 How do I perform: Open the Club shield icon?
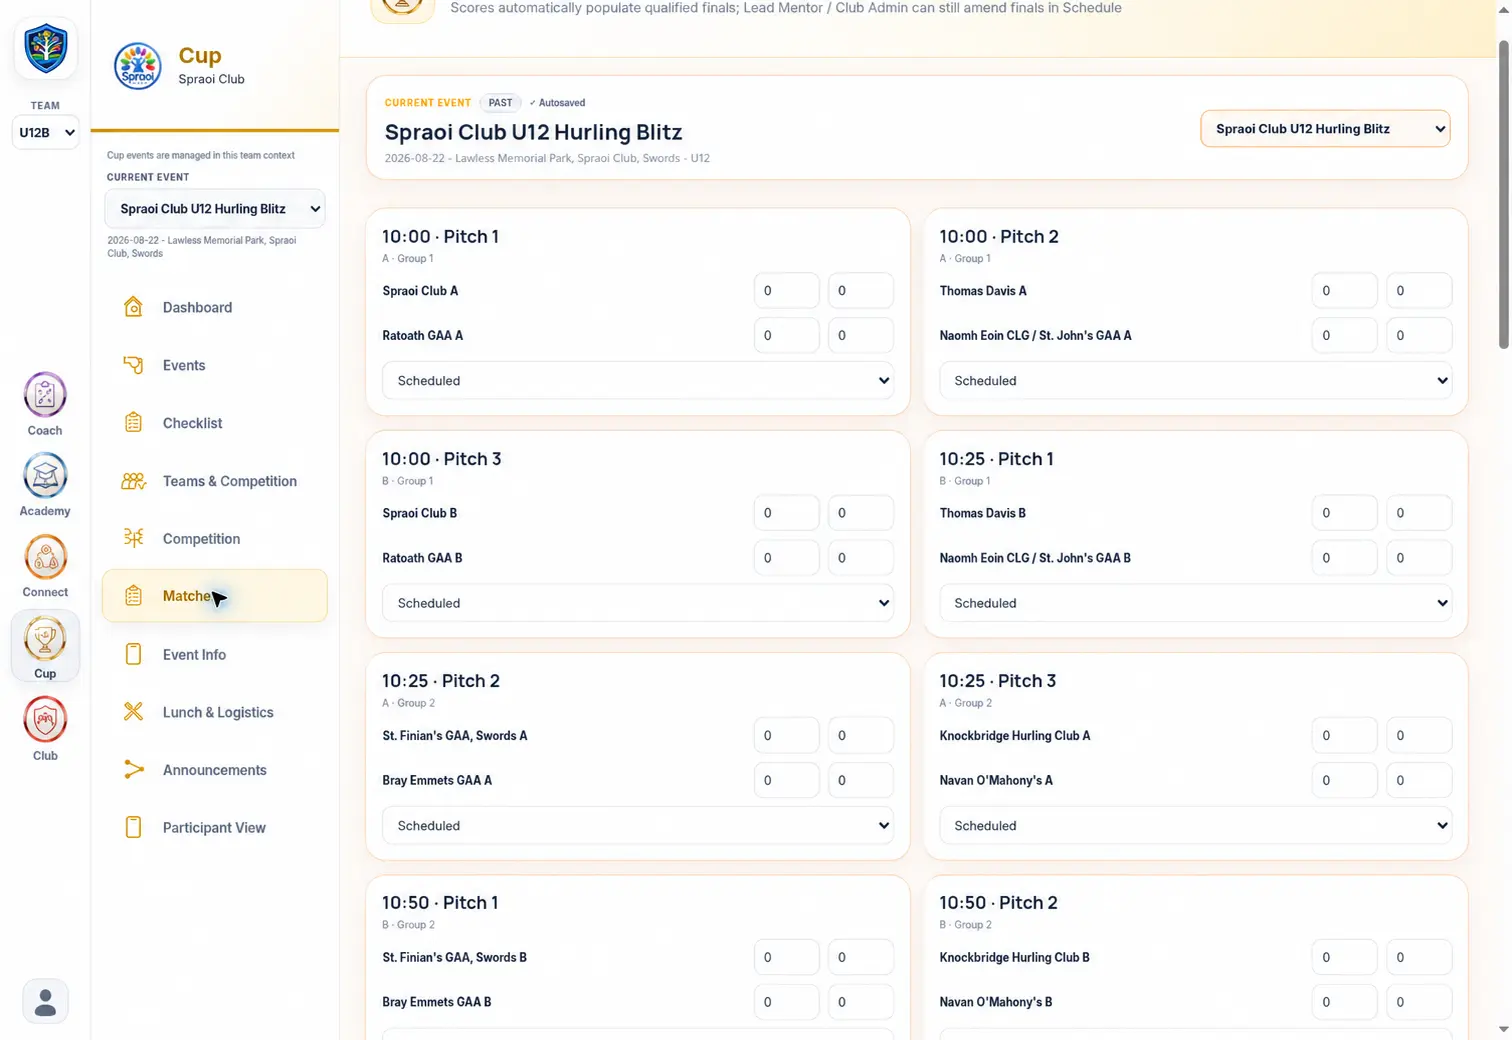coord(45,719)
